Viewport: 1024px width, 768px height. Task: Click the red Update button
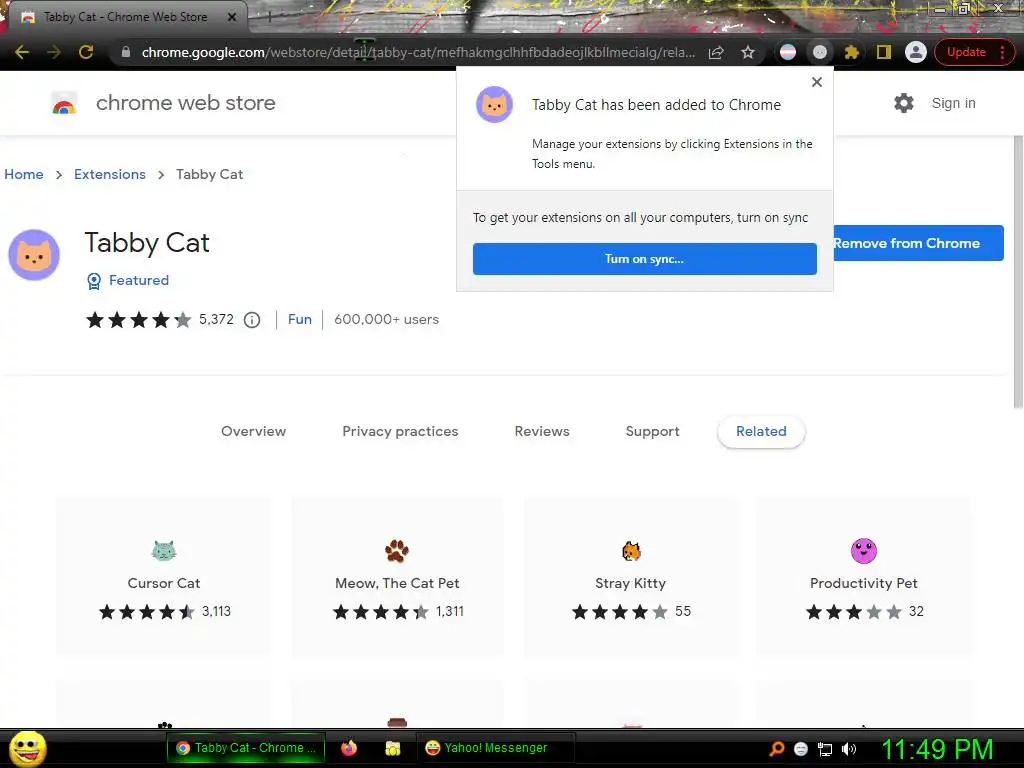pyautogui.click(x=966, y=52)
